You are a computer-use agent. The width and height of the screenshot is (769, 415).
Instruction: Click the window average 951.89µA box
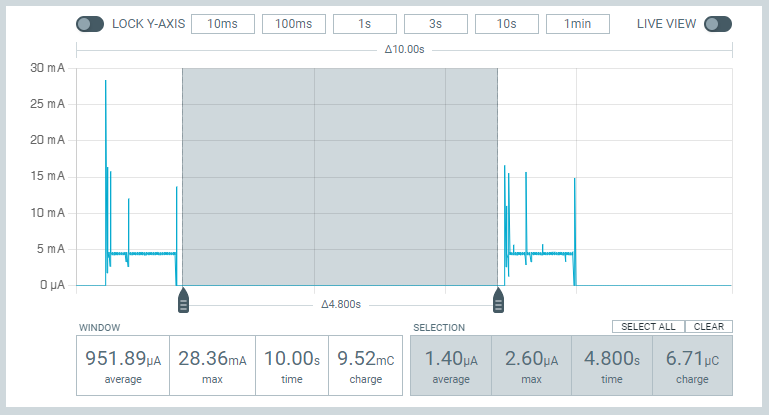click(x=123, y=365)
